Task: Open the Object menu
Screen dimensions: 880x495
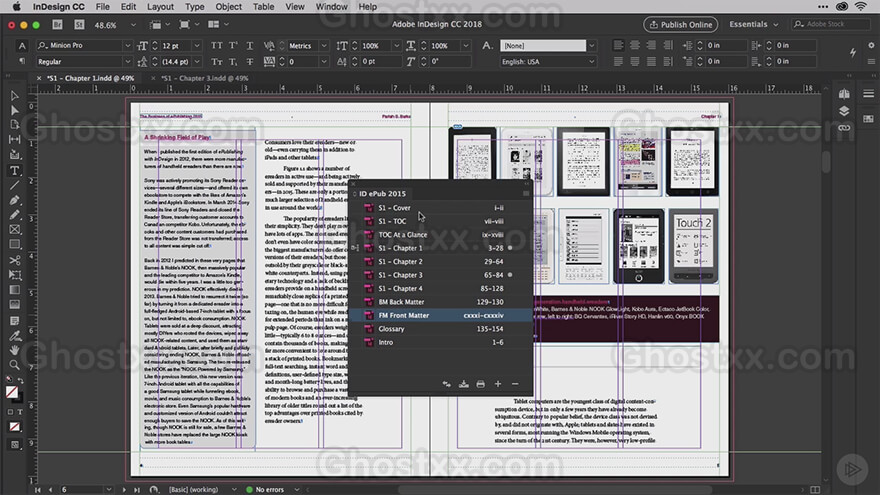Action: [x=228, y=7]
